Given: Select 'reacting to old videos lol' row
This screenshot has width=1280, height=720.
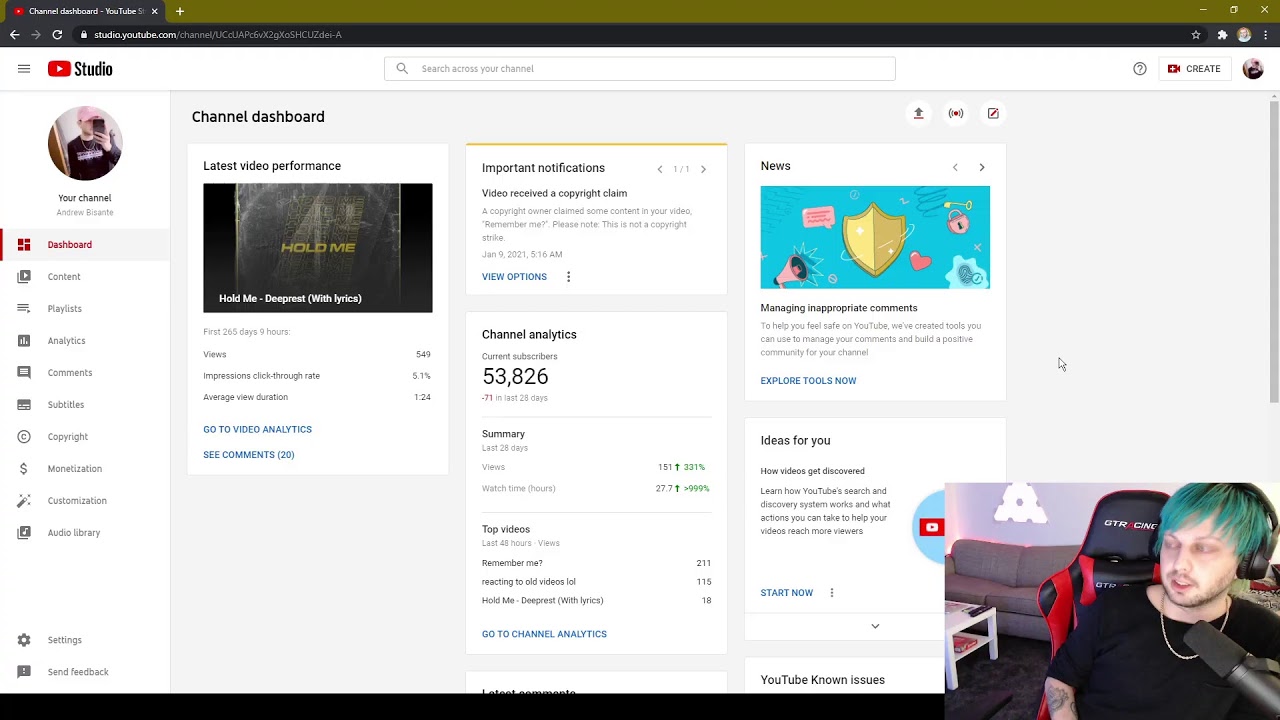Looking at the screenshot, I should tap(596, 582).
